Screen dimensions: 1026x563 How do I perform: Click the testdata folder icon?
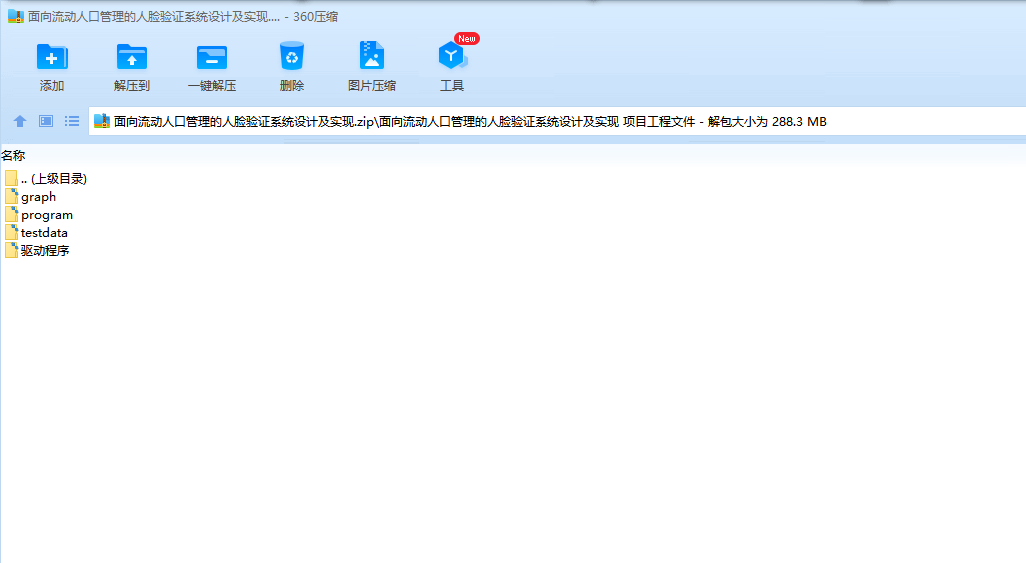11,232
